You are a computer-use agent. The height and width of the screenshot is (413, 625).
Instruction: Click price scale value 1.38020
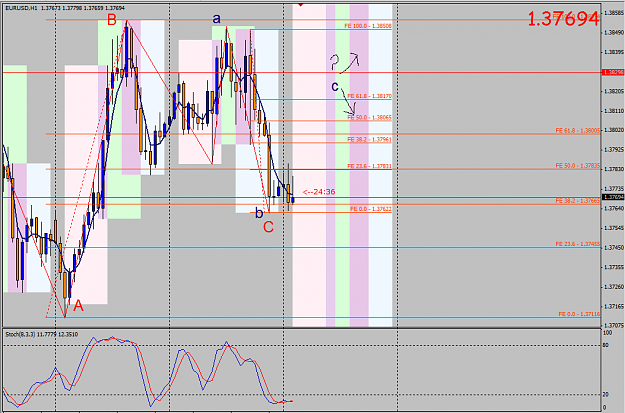pyautogui.click(x=613, y=130)
